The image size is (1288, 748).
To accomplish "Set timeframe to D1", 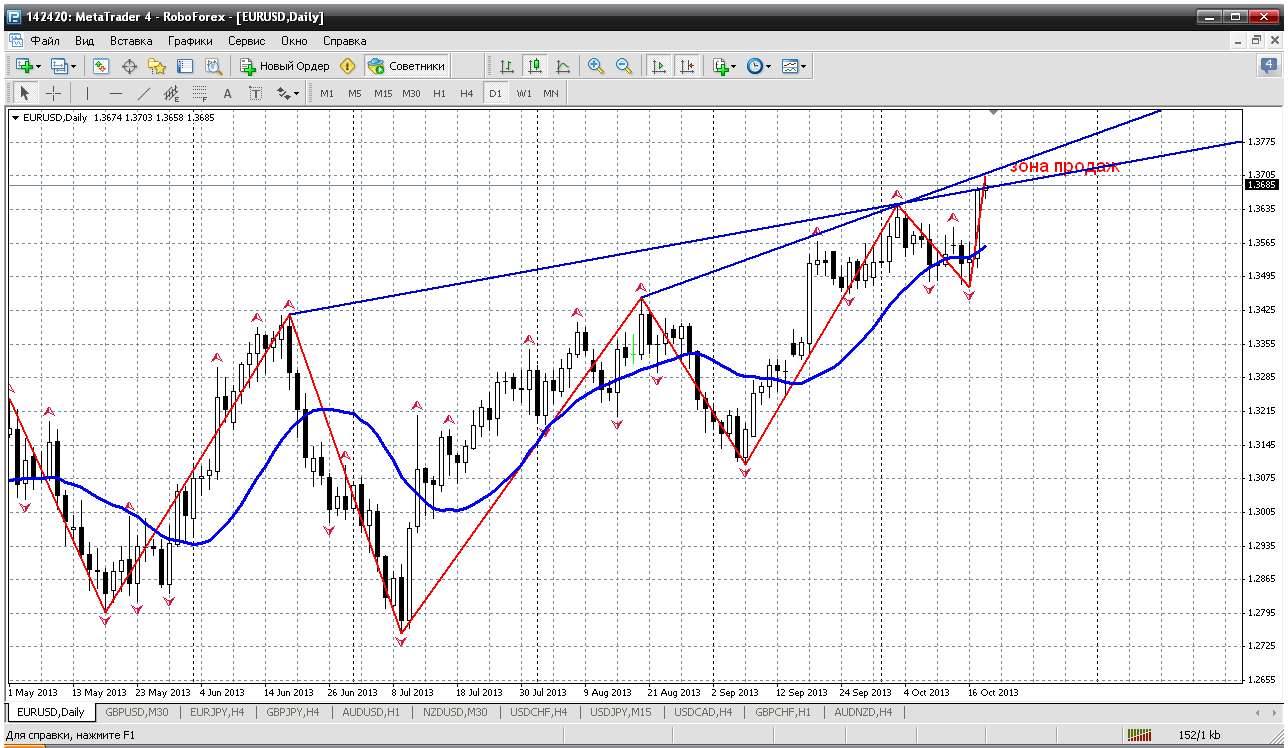I will [x=495, y=93].
